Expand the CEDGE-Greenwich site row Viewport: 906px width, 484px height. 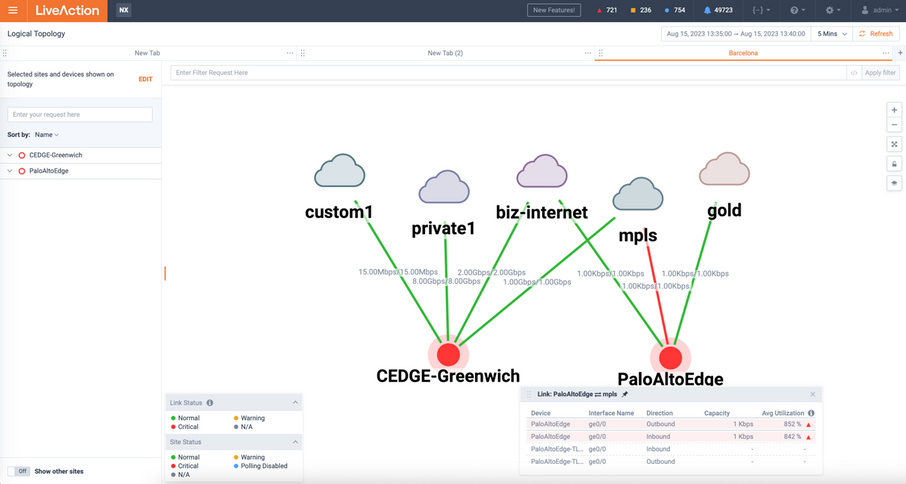(x=10, y=155)
